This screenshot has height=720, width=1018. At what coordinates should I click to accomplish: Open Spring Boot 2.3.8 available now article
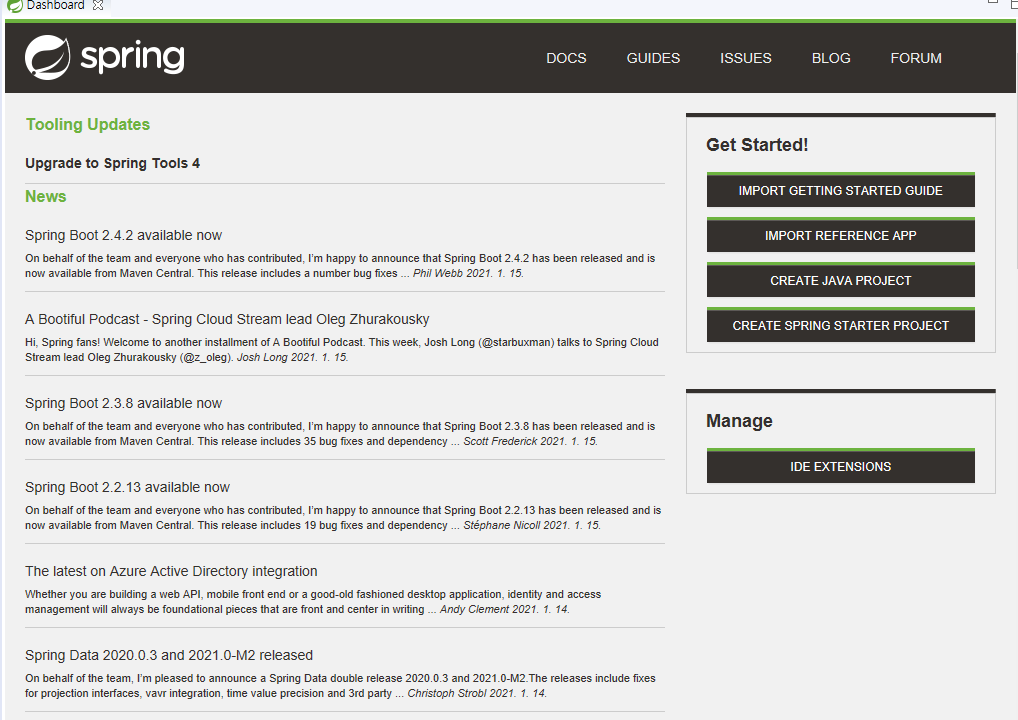pos(123,403)
